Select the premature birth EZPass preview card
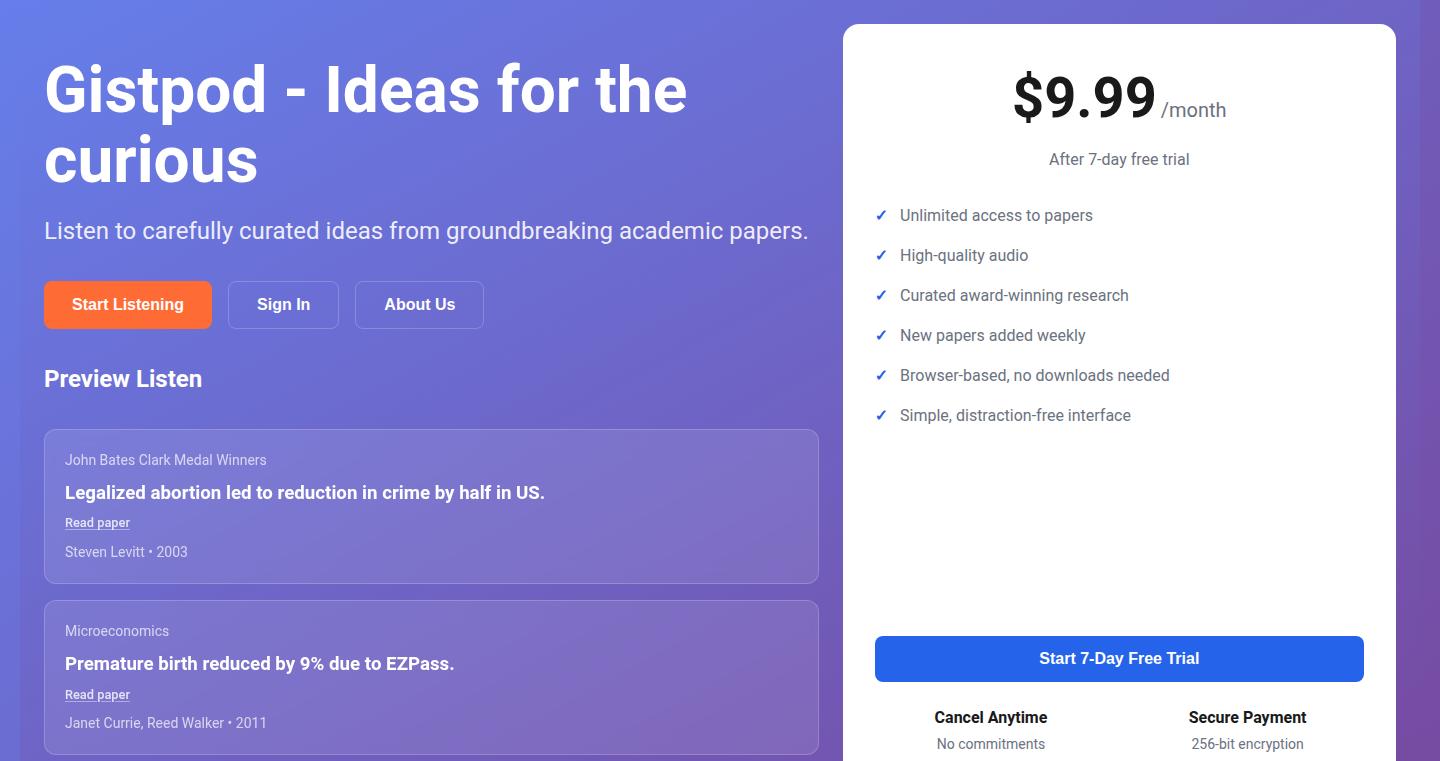 coord(431,677)
